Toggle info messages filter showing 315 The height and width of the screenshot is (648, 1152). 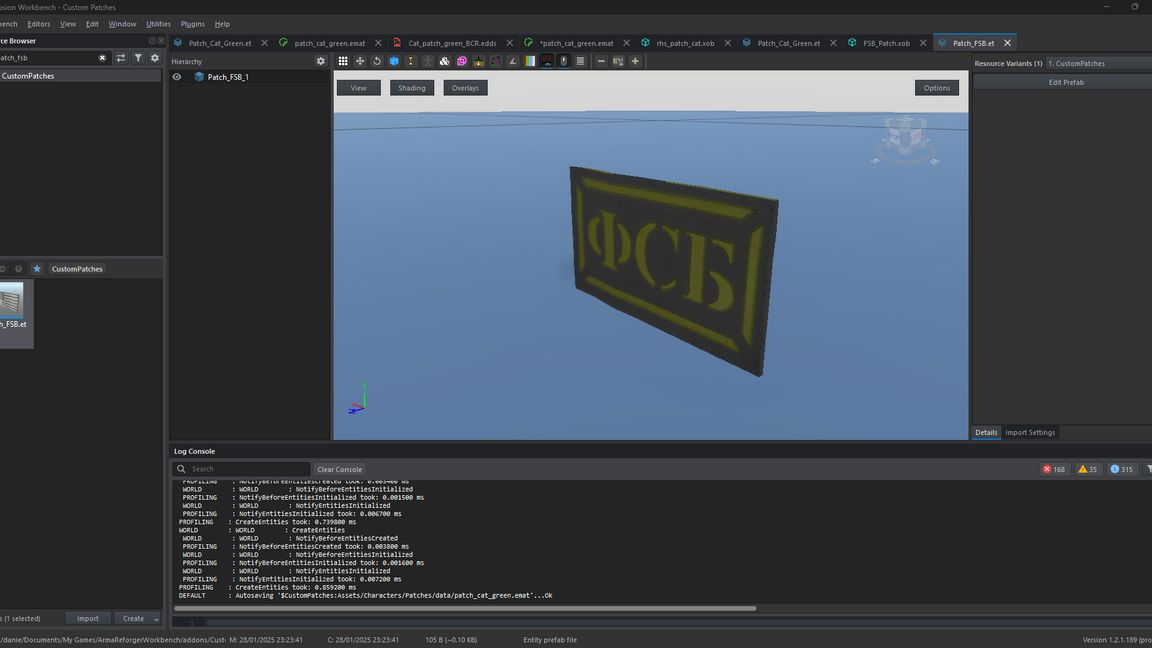(1122, 469)
